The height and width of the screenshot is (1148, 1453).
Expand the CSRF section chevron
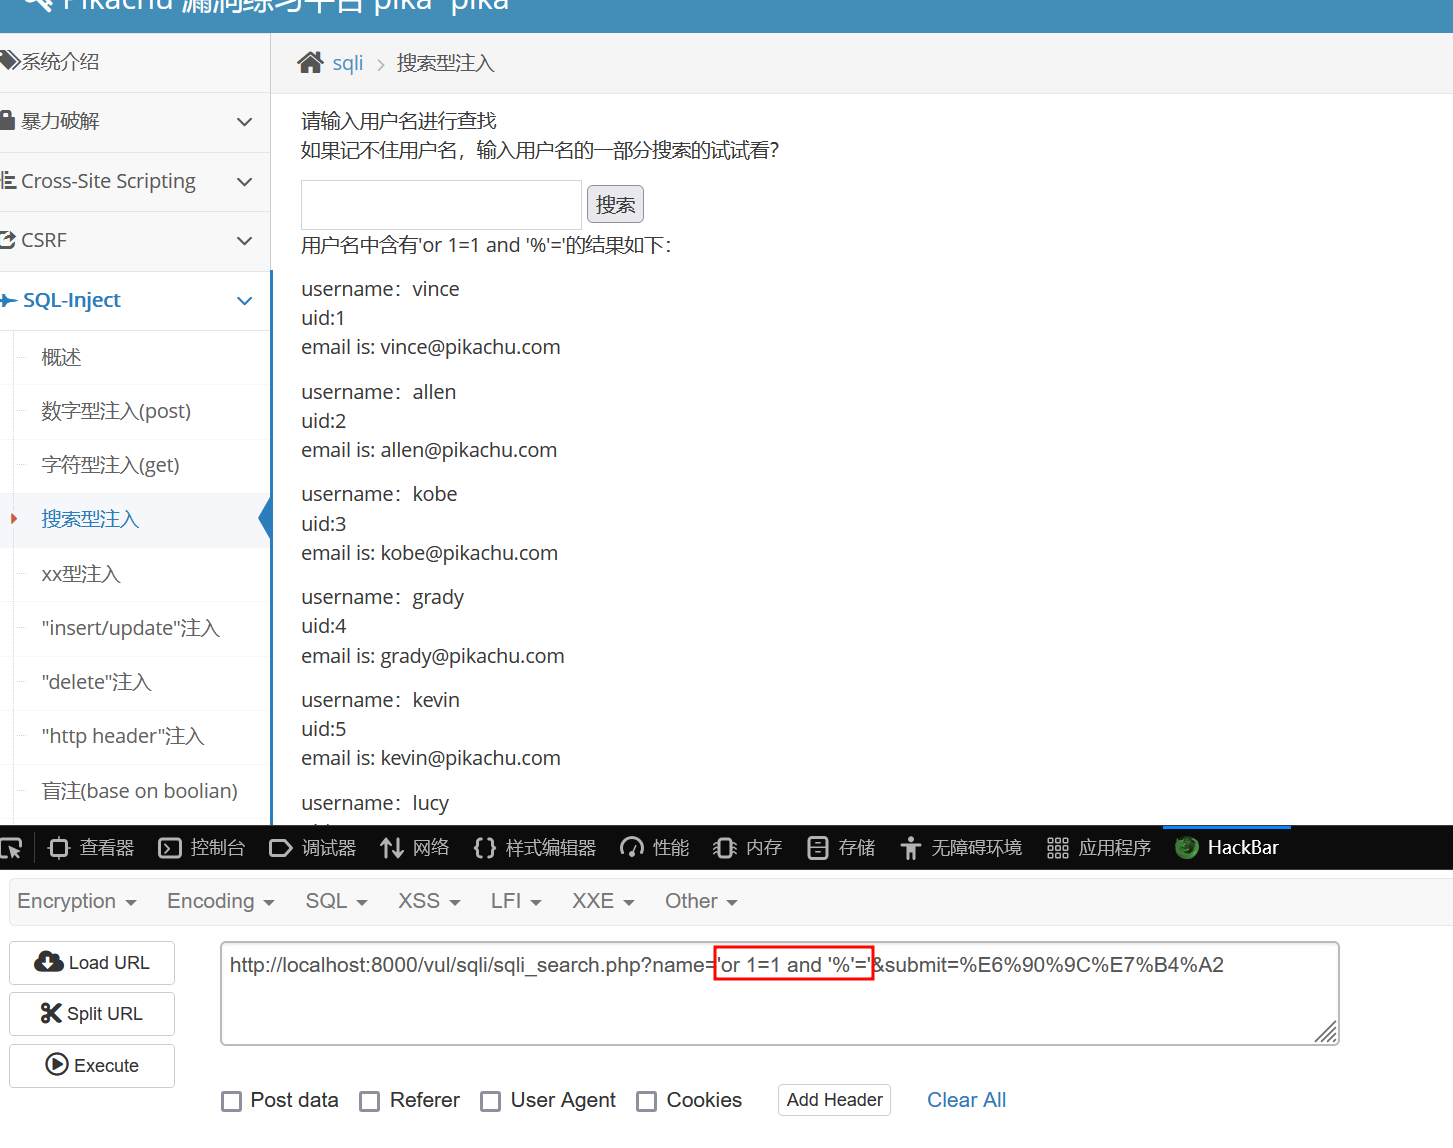pos(244,241)
